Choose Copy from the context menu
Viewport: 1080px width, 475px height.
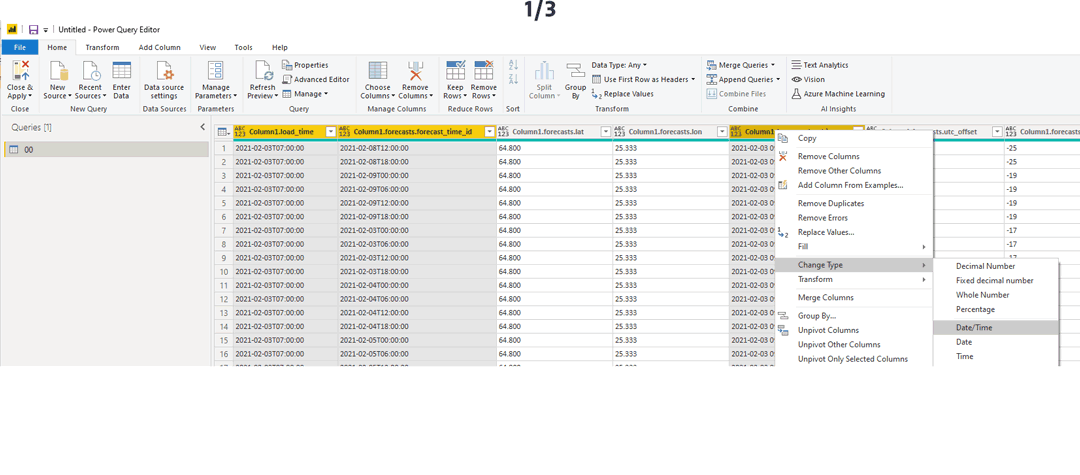854,138
